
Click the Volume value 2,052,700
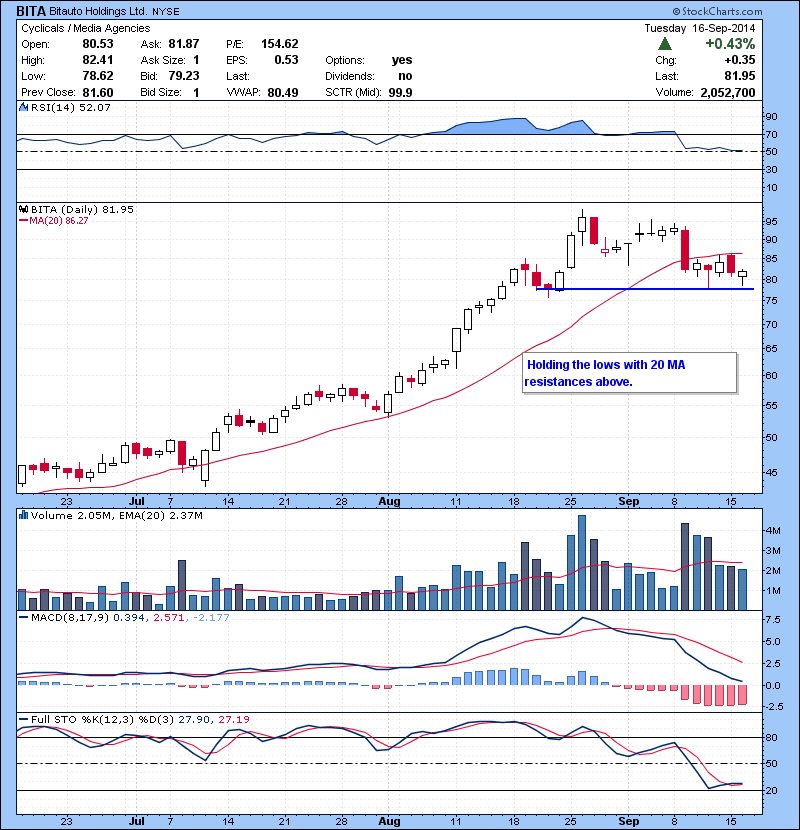(727, 93)
